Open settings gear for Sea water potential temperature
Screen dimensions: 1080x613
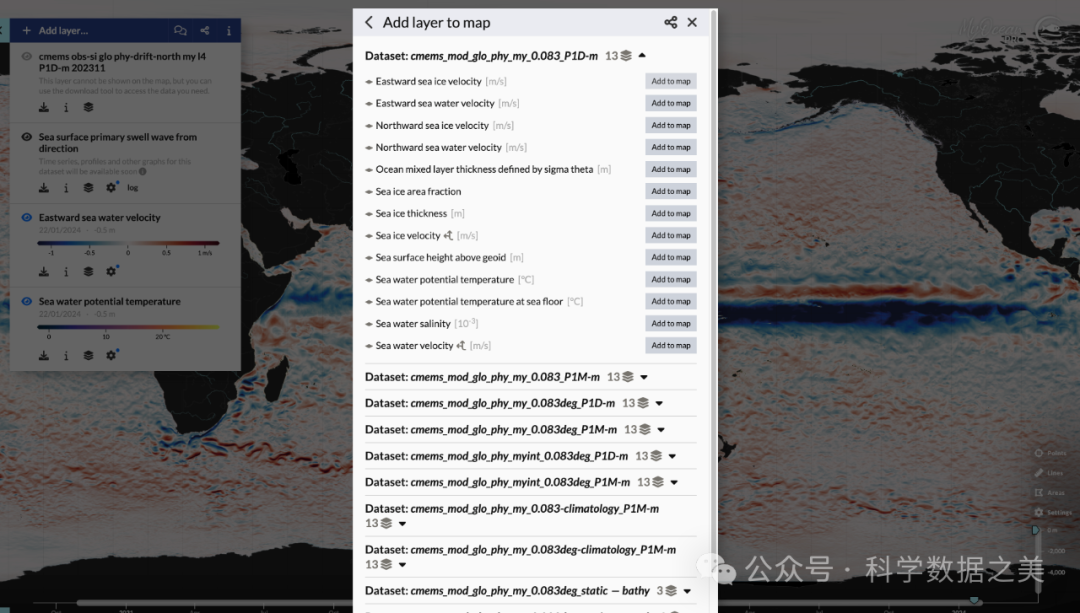tap(111, 355)
